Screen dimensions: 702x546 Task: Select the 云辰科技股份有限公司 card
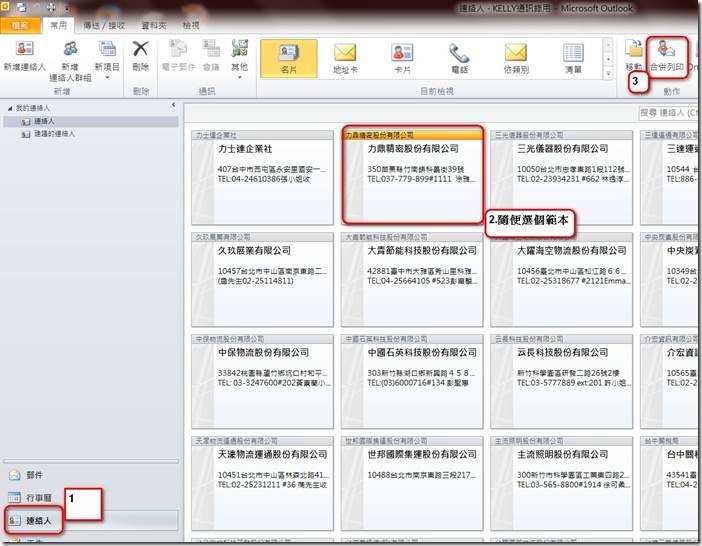pos(561,382)
